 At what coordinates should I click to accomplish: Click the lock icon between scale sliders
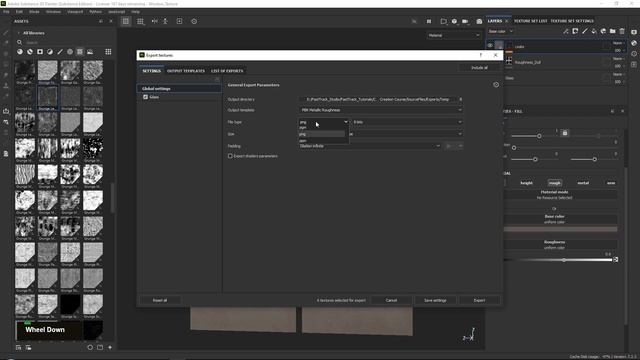pos(565,133)
